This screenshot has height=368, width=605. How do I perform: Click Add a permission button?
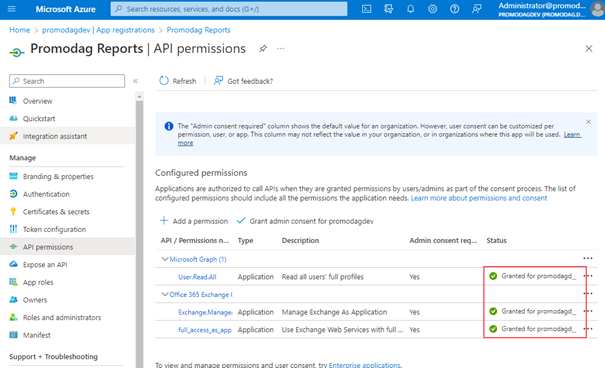[194, 221]
